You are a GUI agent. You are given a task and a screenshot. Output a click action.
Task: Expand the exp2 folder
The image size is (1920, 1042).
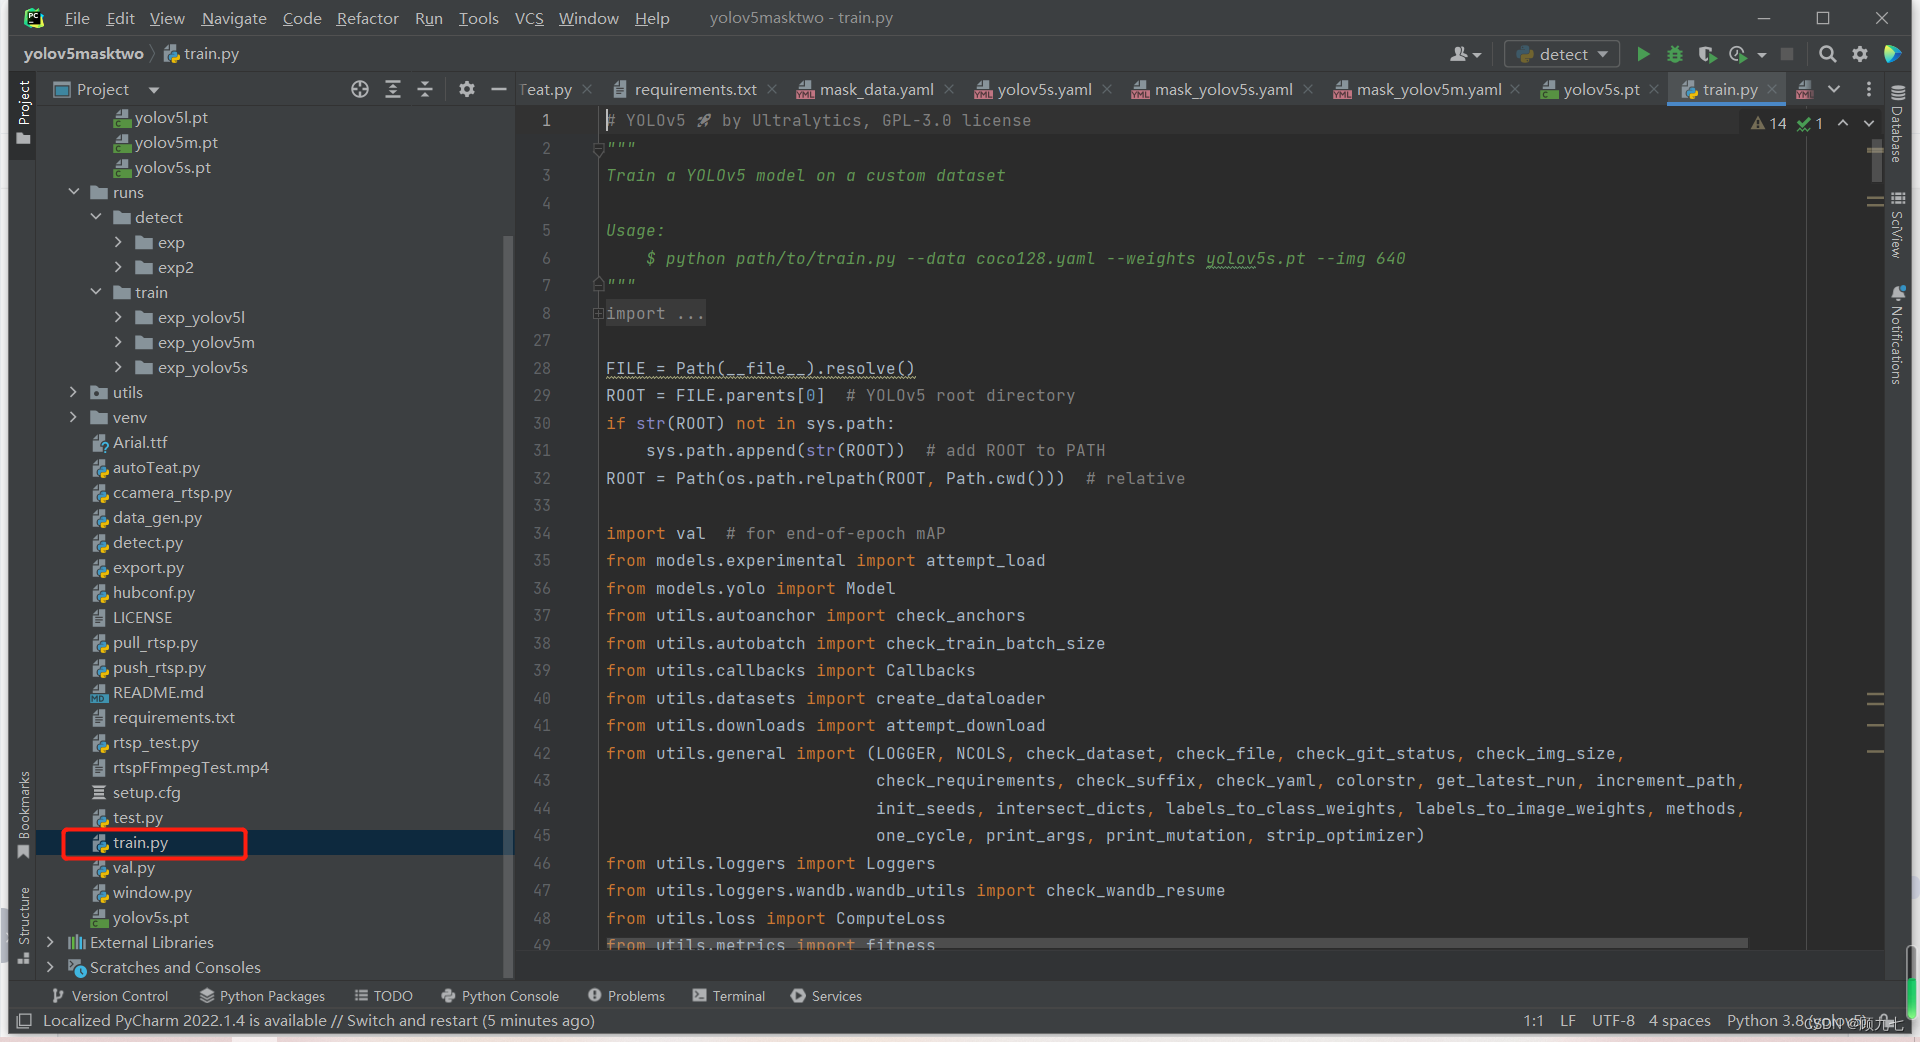[x=118, y=267]
